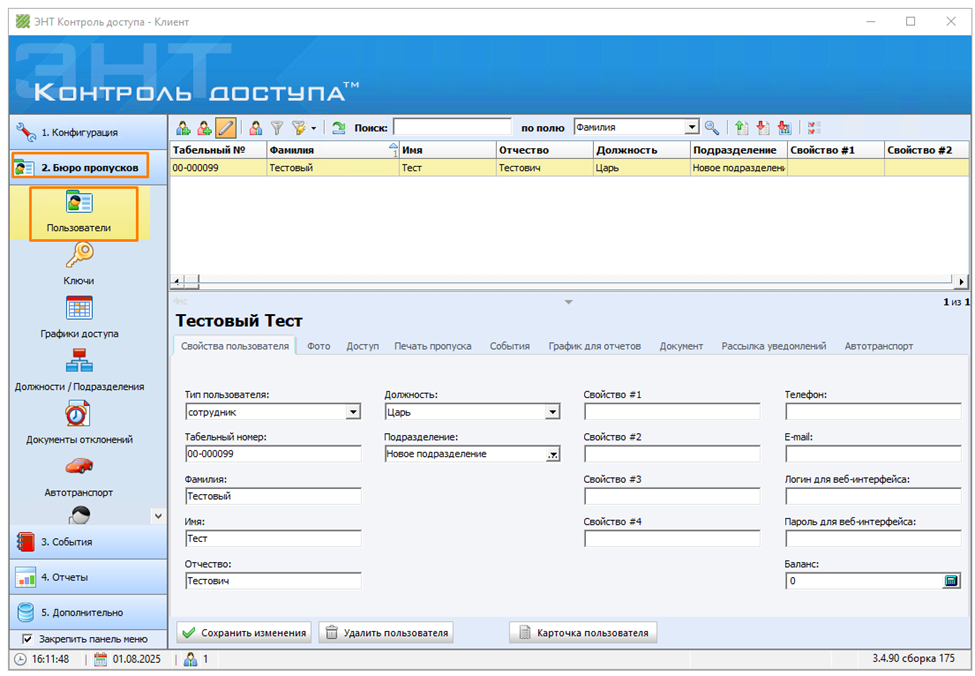
Task: Open the Ключи section in sidebar
Action: pyautogui.click(x=79, y=266)
